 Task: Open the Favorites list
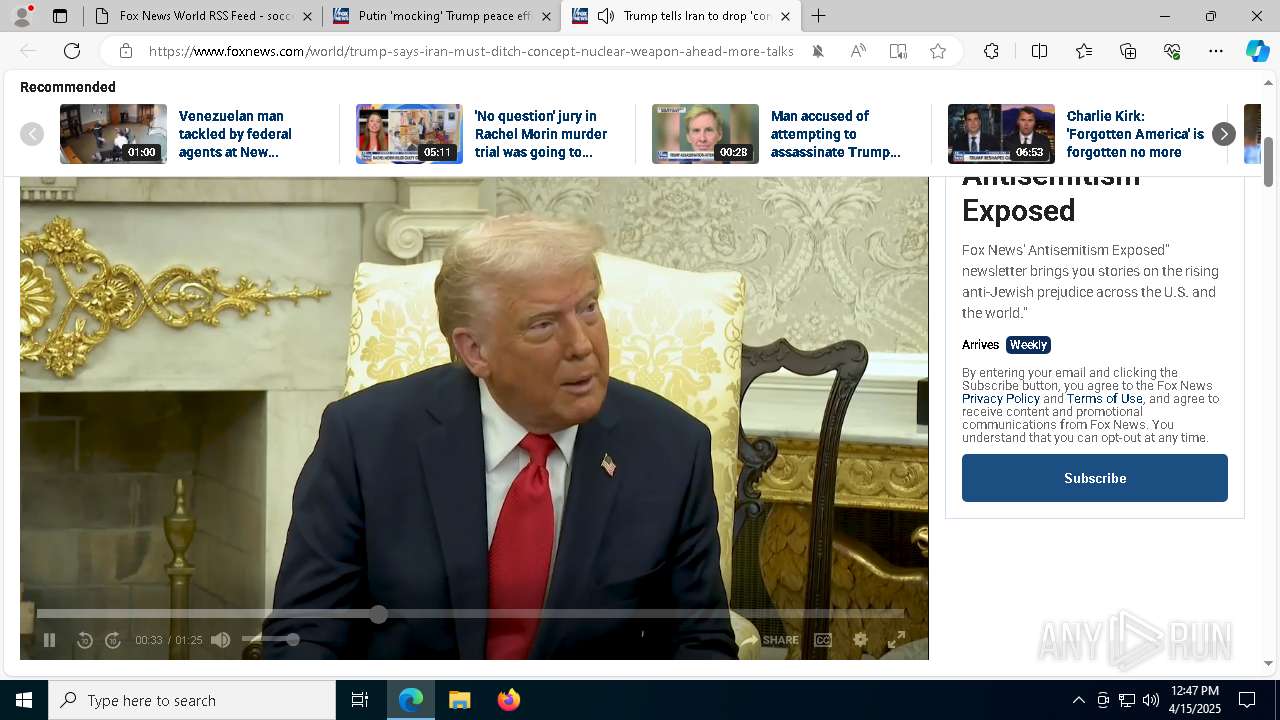pos(1084,51)
